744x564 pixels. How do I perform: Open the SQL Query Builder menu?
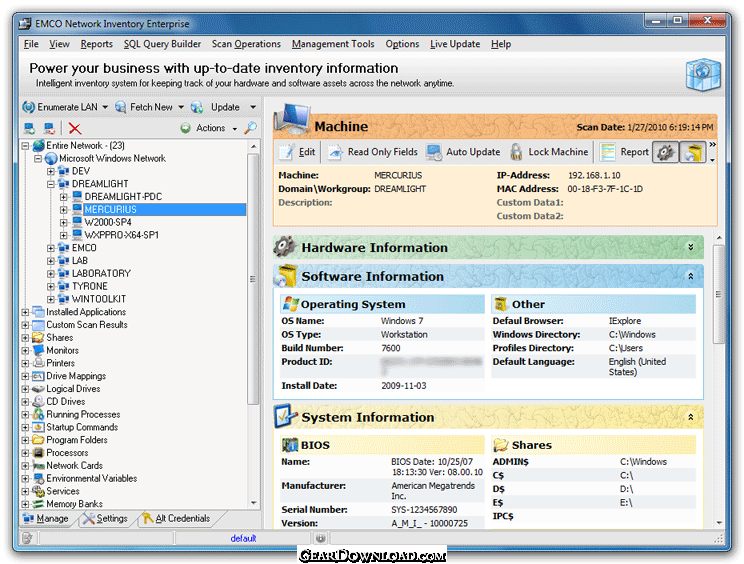point(162,44)
